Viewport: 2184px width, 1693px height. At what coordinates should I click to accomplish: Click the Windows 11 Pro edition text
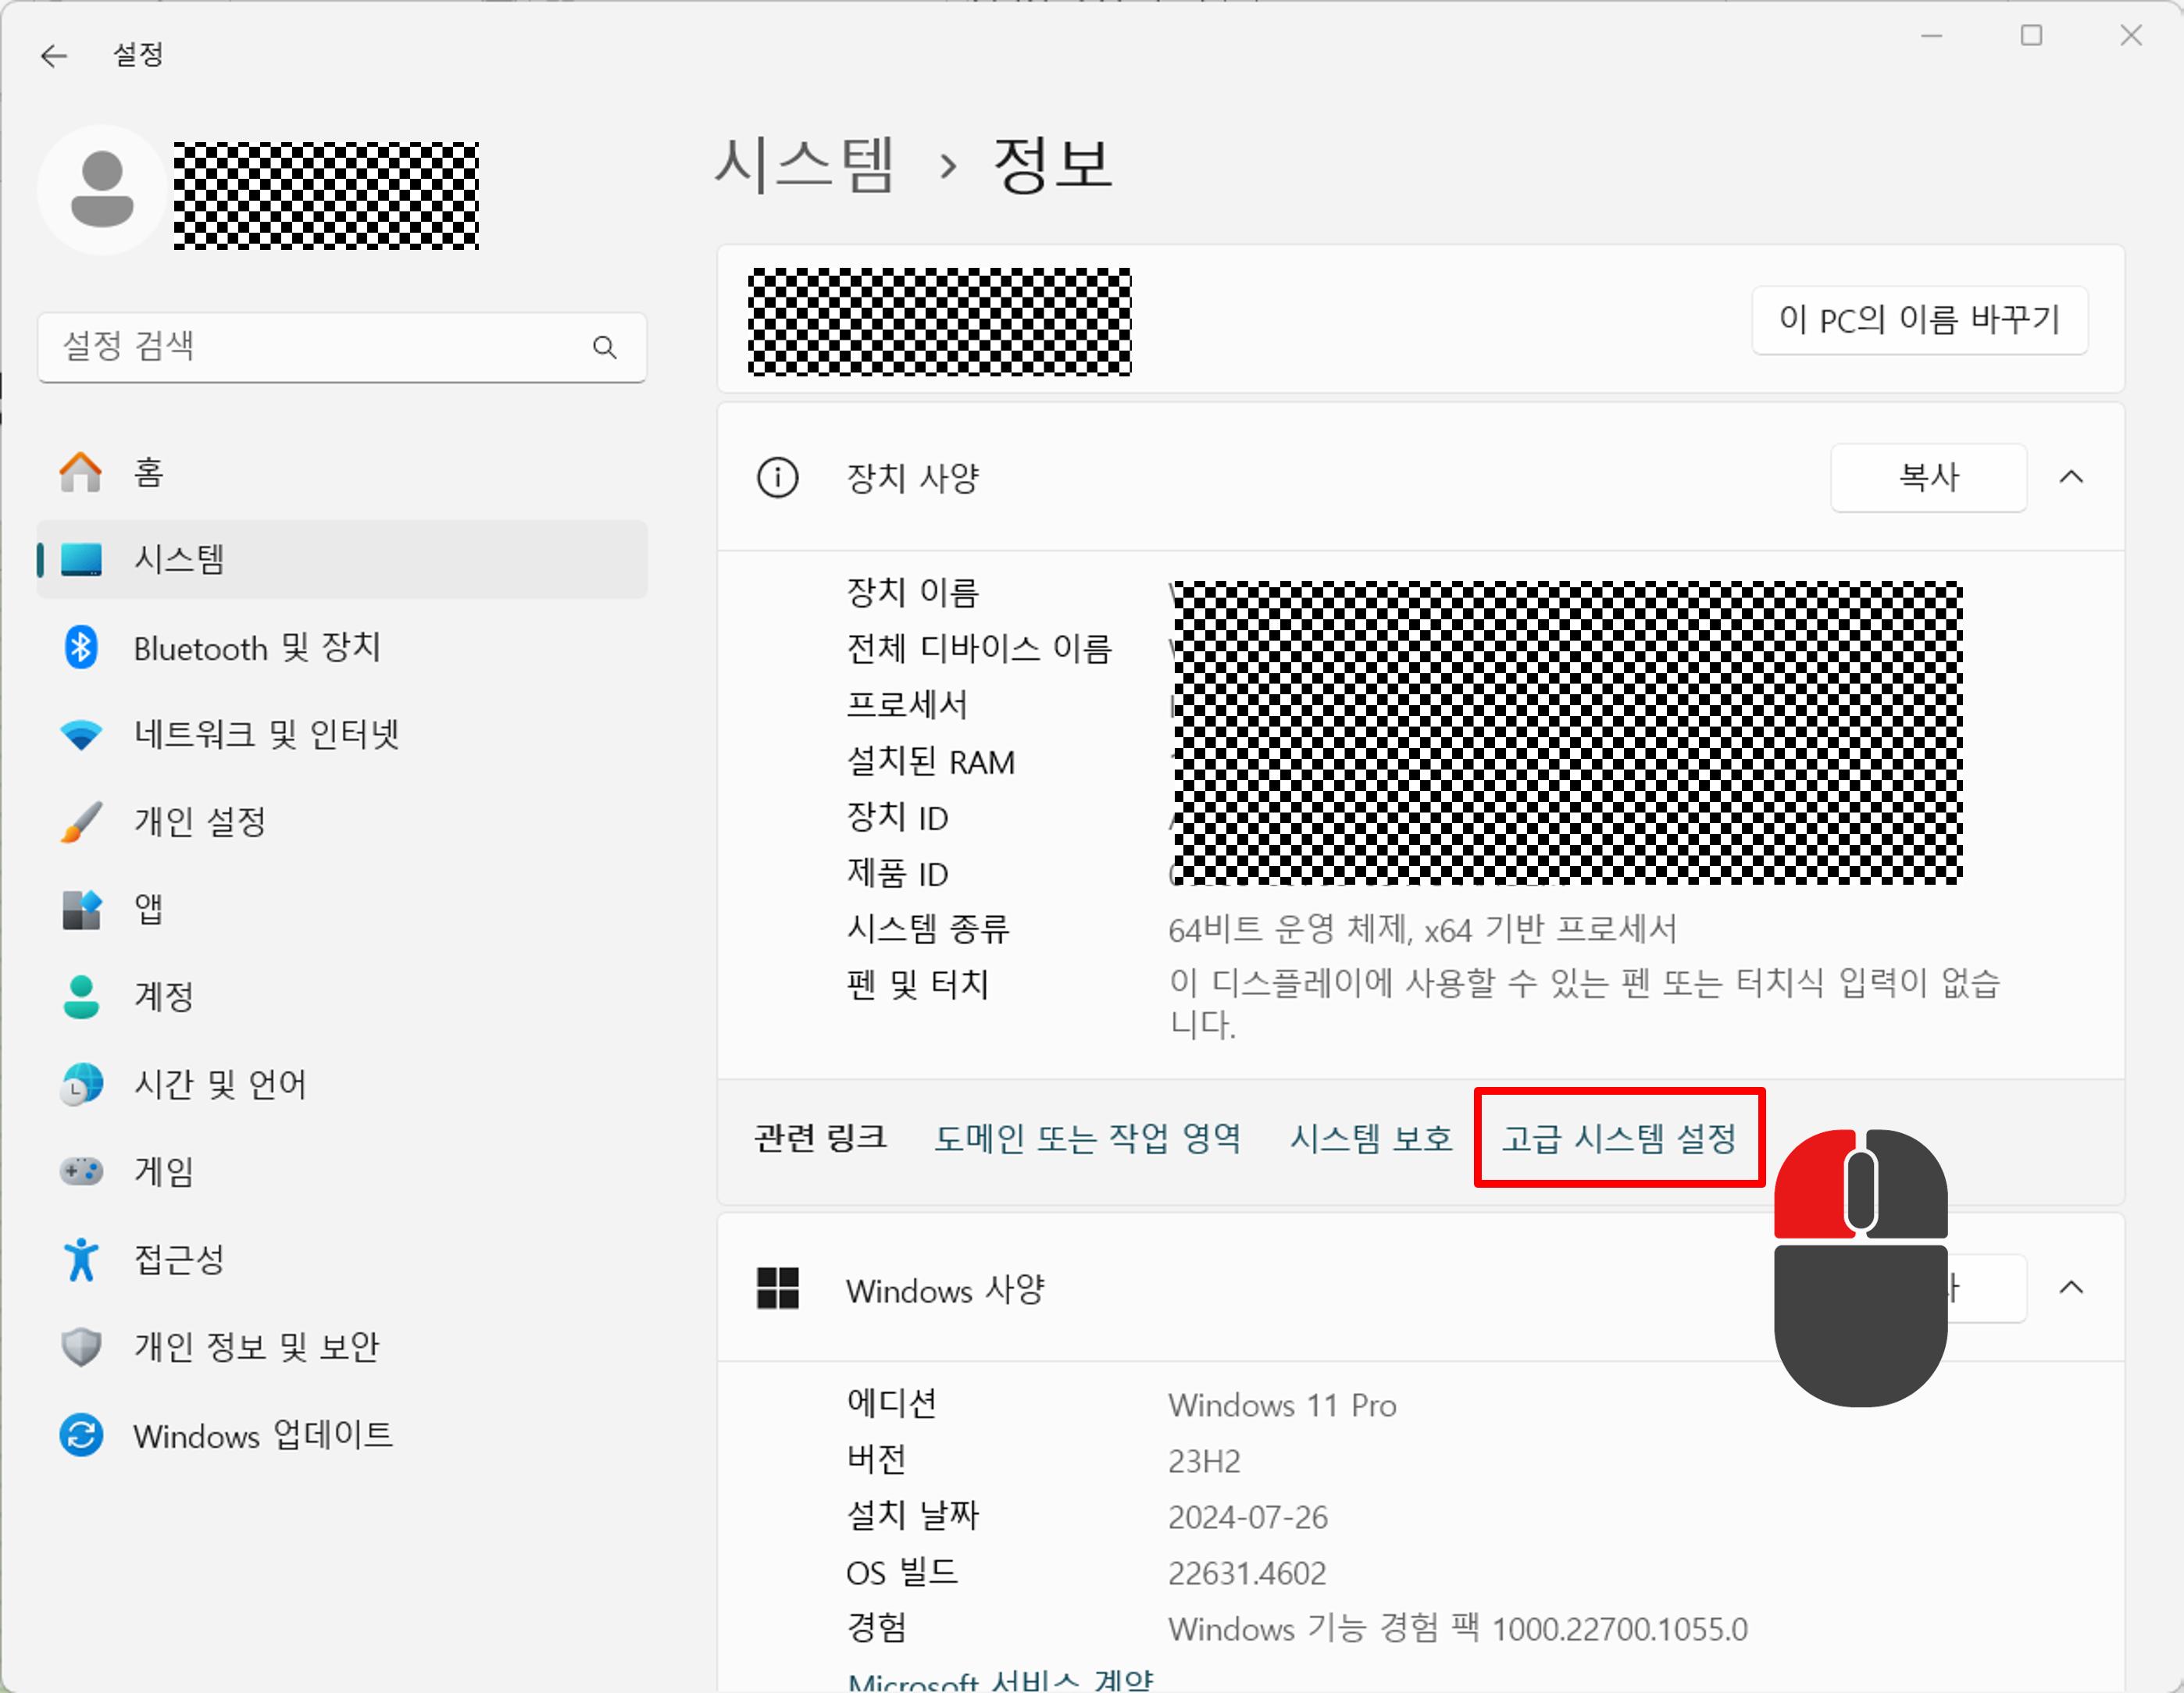(1282, 1405)
